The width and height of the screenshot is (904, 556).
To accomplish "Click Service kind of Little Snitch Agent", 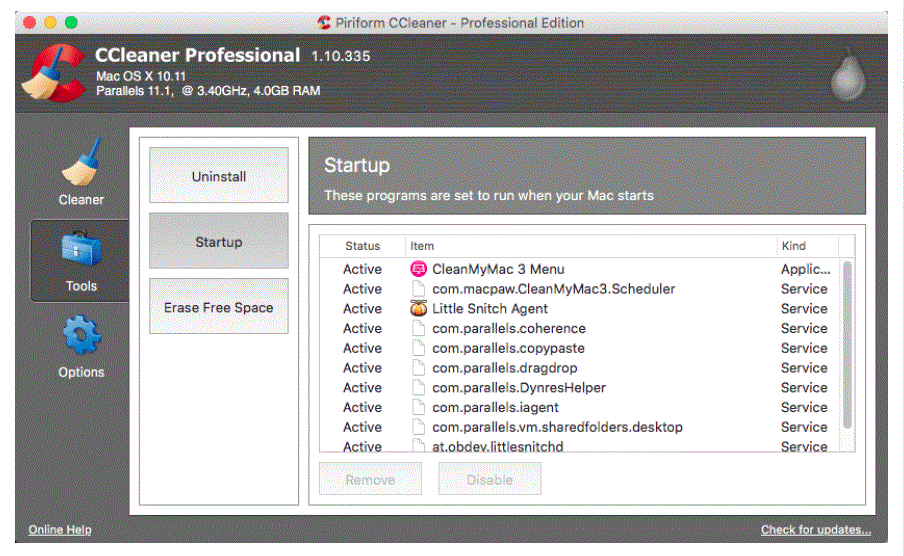I will pyautogui.click(x=804, y=308).
